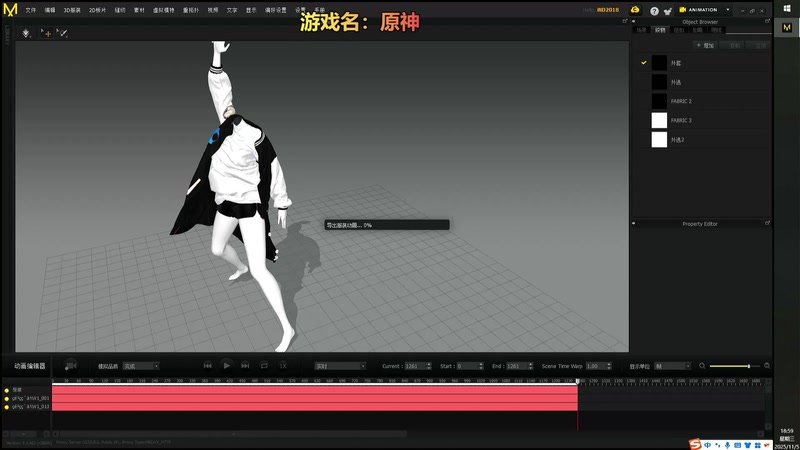800x450 pixels.
Task: Click the FABRIC 3 label
Action: 681,120
